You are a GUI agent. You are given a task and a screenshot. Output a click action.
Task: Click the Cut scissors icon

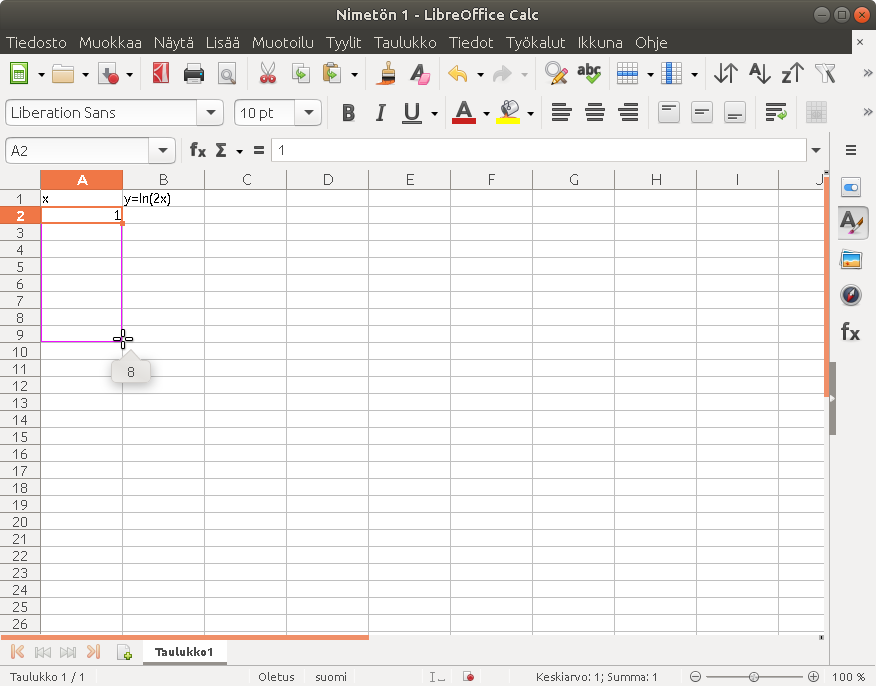267,74
